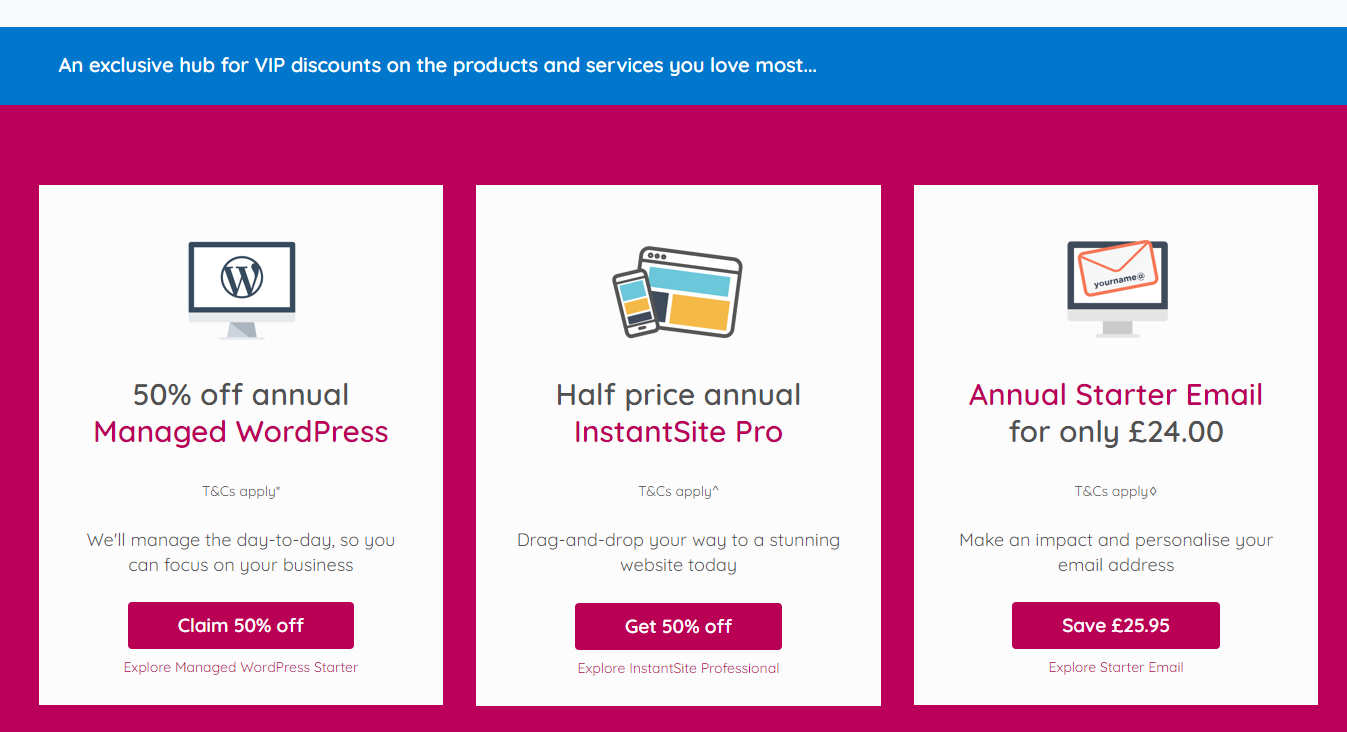Click the Get 50% off button
The width and height of the screenshot is (1347, 732).
678,627
